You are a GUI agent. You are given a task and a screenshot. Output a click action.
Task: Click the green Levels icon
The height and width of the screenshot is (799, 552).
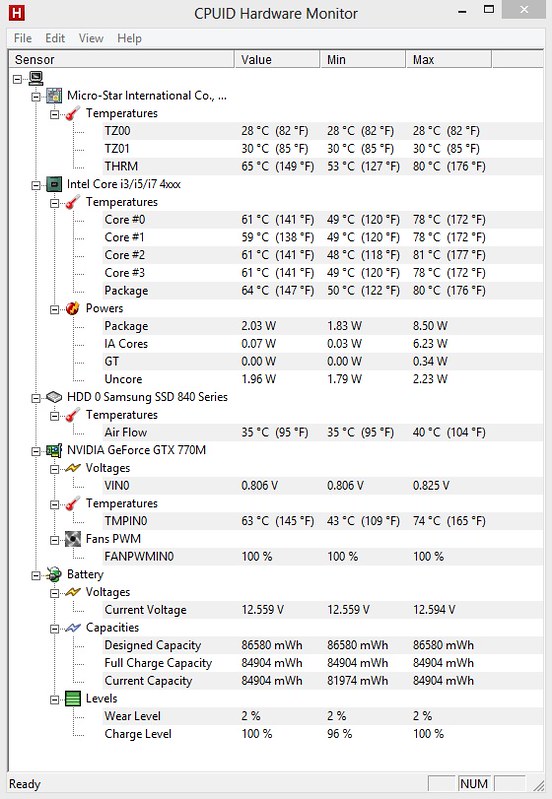tap(73, 698)
